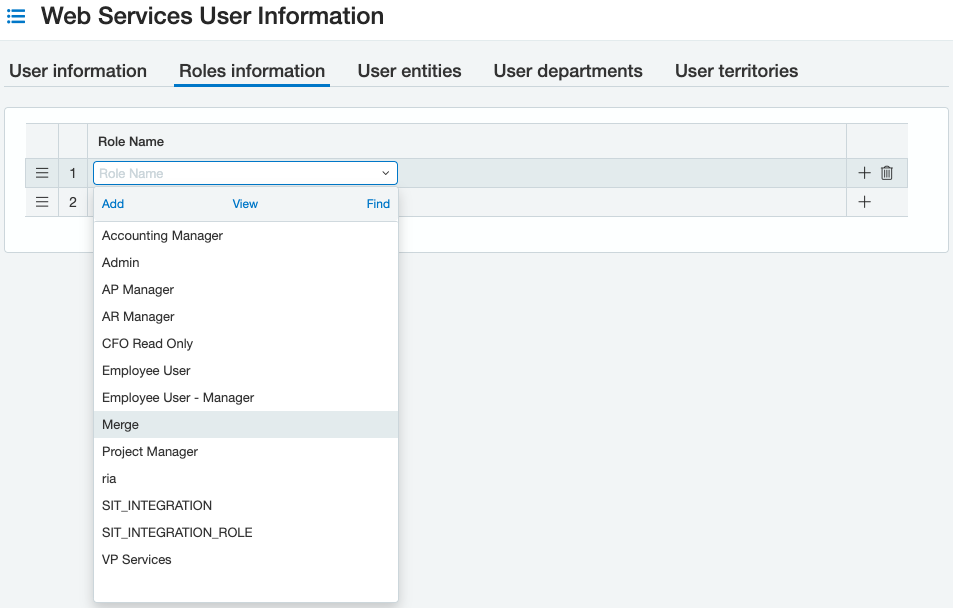Collapse the Role Name dropdown arrow
Viewport: 953px width, 608px height.
[x=386, y=173]
